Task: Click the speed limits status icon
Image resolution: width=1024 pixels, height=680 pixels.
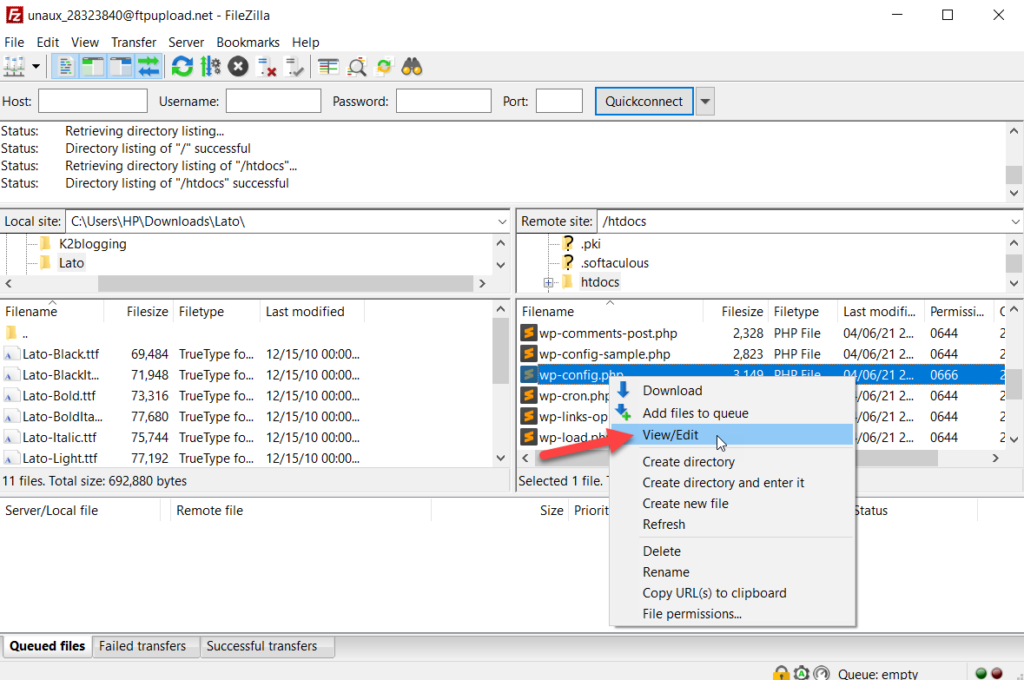Action: point(822,673)
